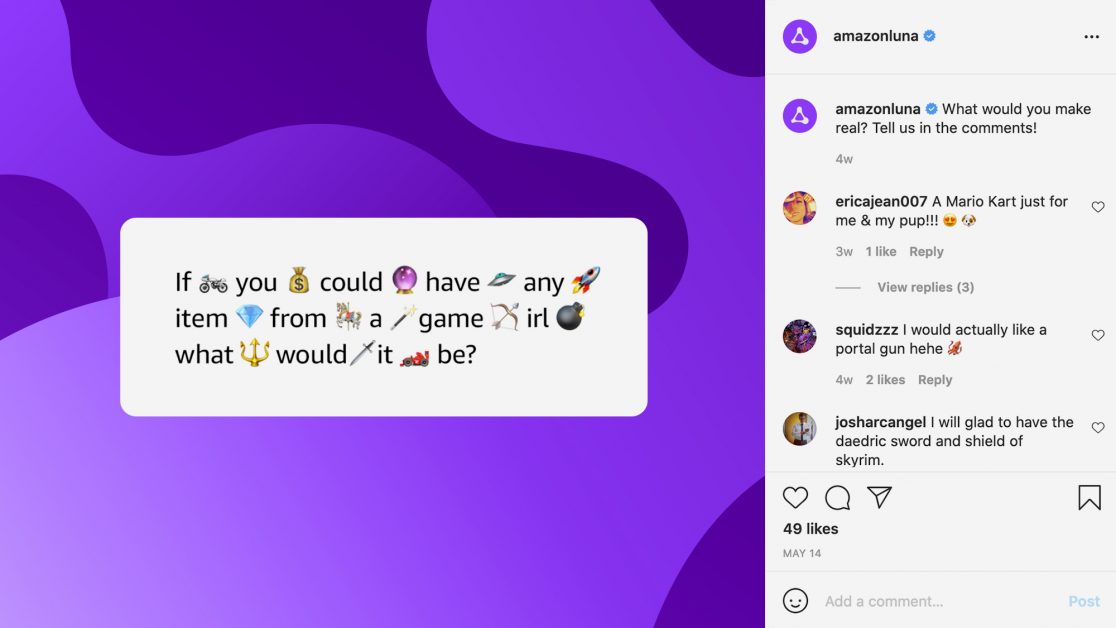Save post with the bookmark icon
Screen dimensions: 1116x628
click(1089, 498)
